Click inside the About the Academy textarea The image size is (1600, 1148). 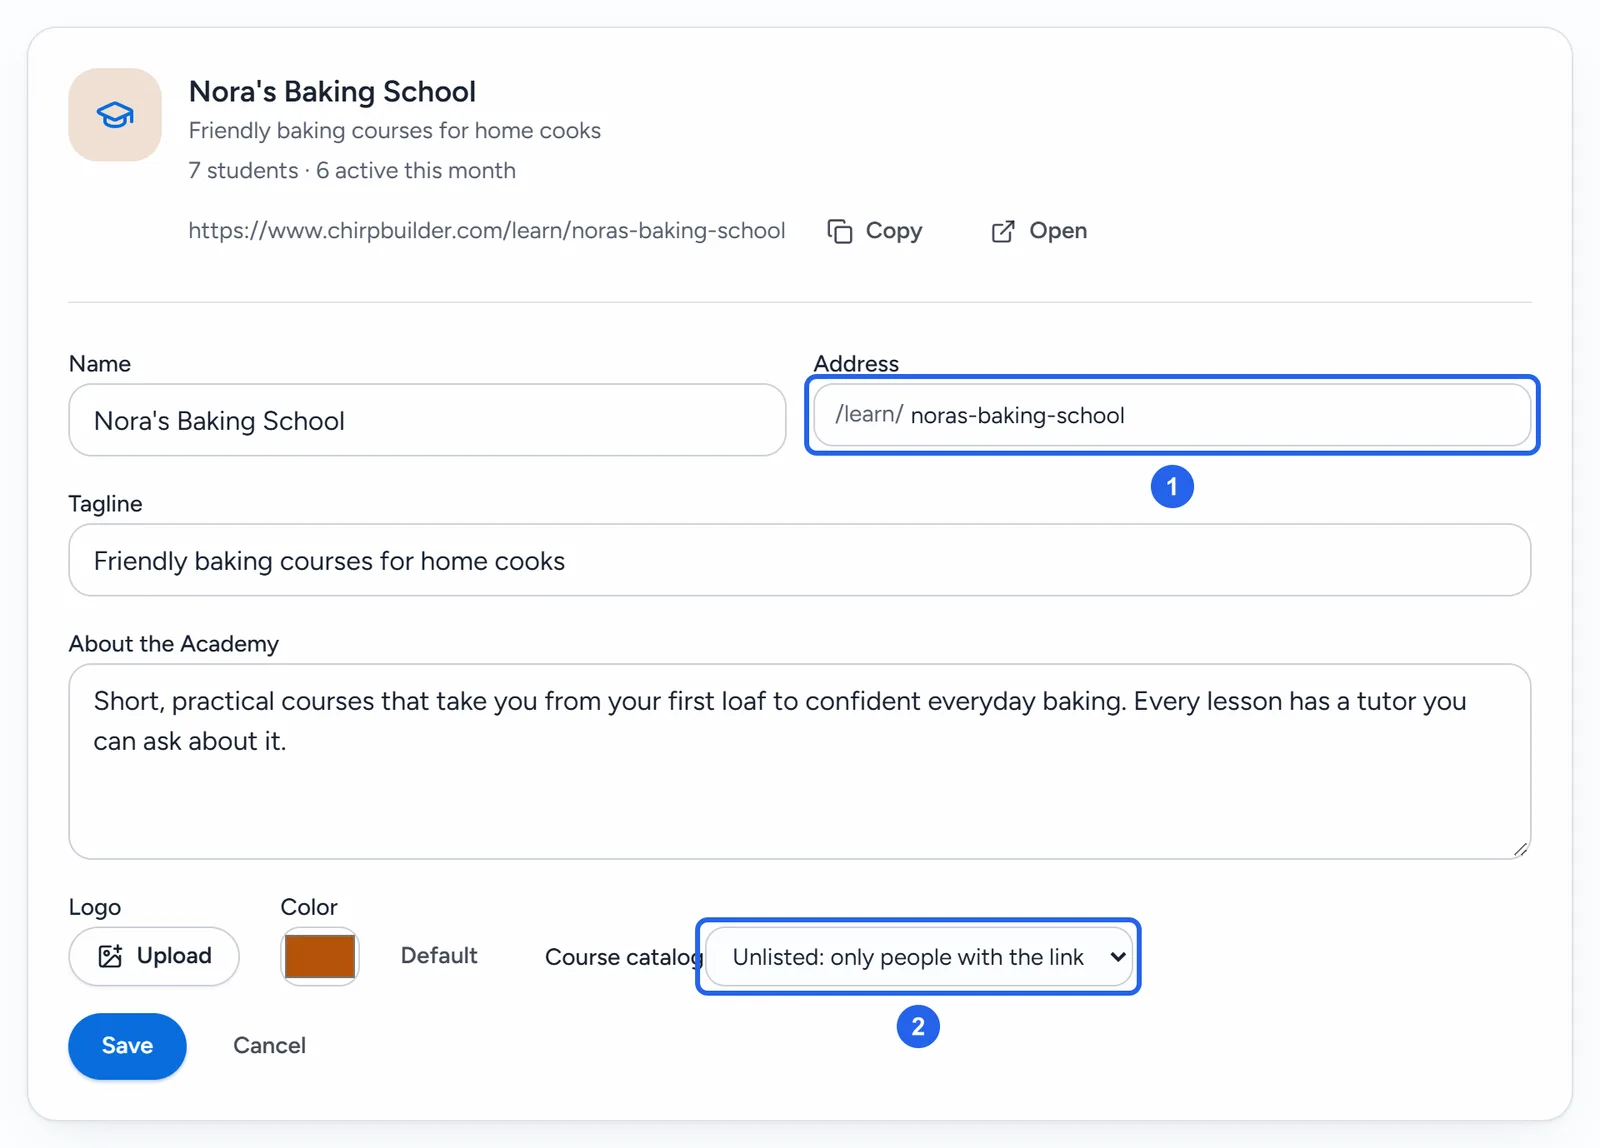[800, 761]
